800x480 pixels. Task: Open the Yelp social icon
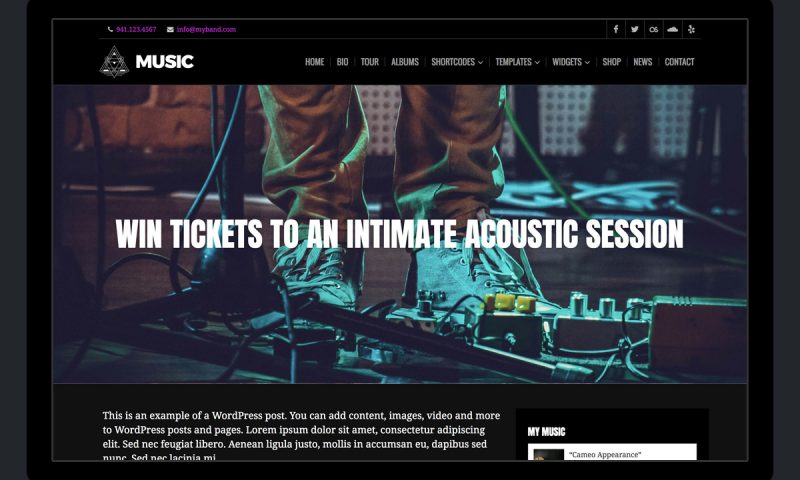pyautogui.click(x=691, y=29)
